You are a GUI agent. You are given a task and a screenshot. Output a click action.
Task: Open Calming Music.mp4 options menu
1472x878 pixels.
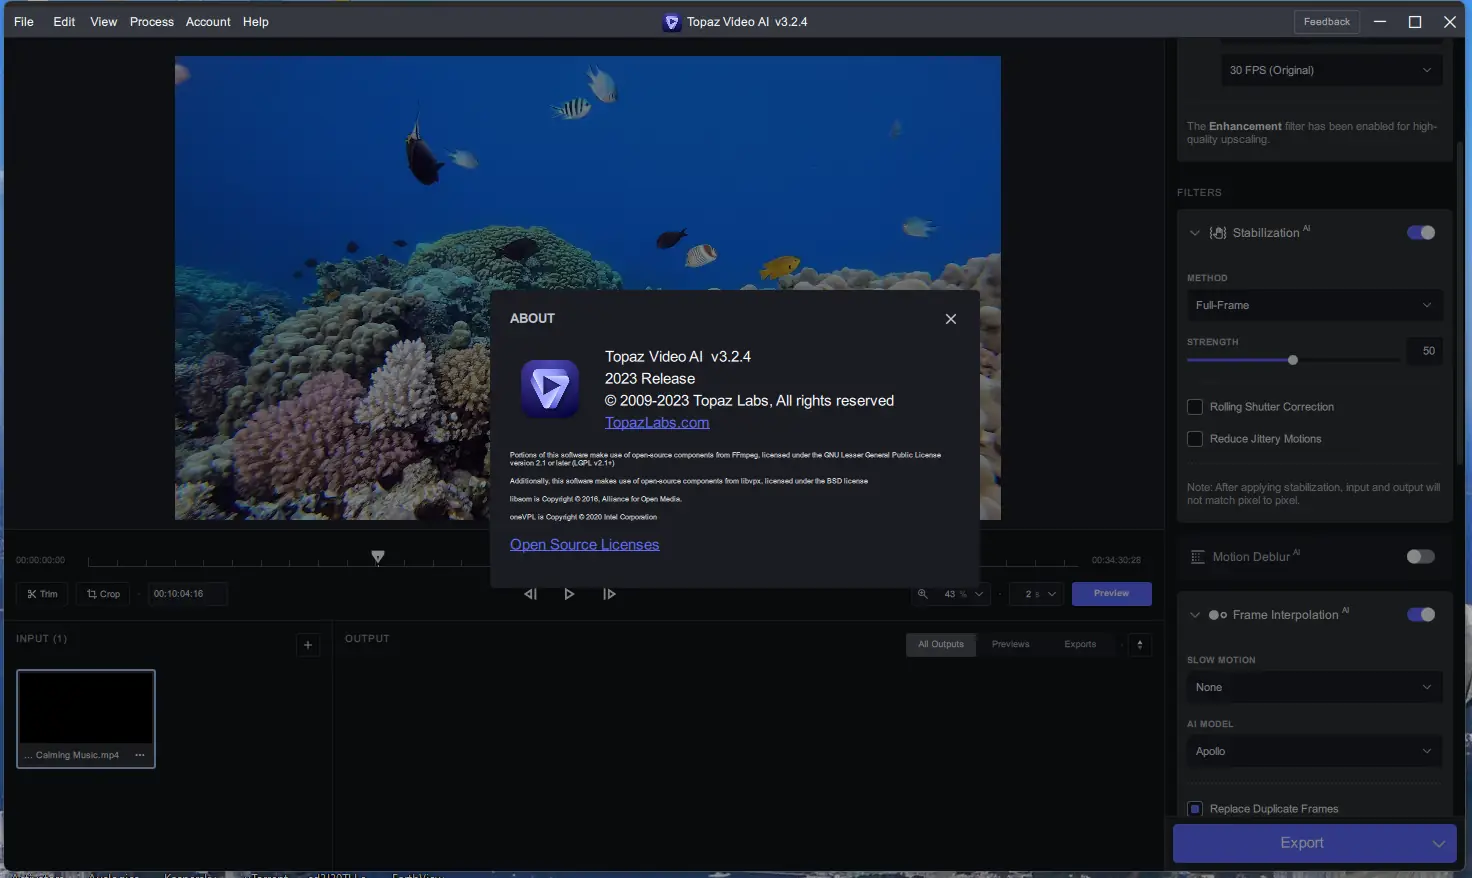(140, 755)
